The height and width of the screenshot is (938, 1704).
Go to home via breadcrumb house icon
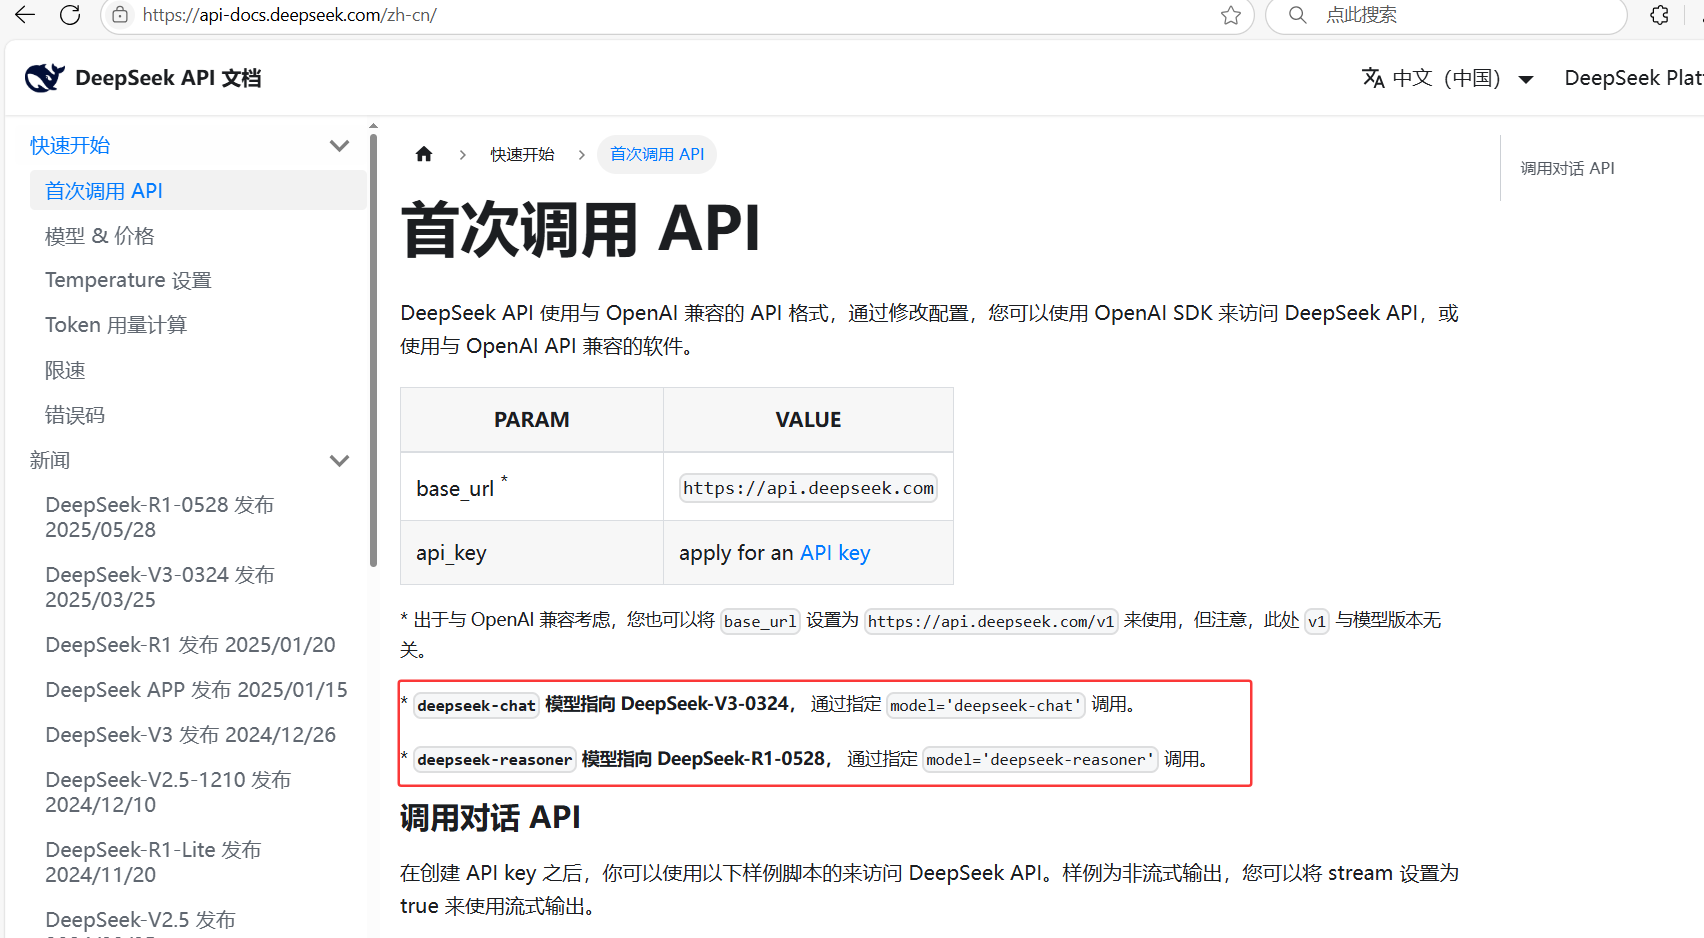click(424, 154)
